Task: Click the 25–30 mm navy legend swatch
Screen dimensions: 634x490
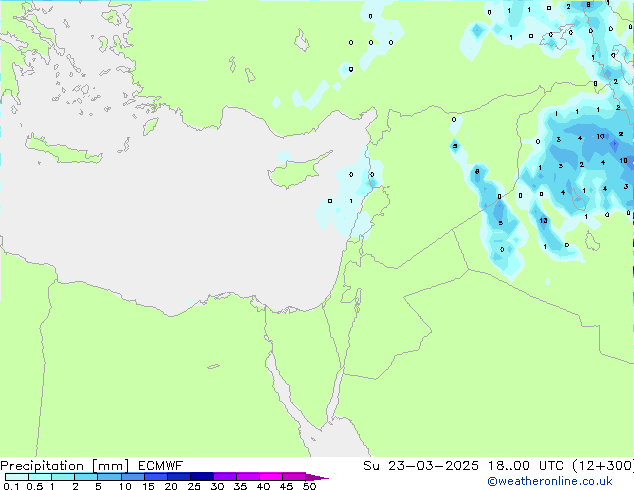Action: [201, 477]
